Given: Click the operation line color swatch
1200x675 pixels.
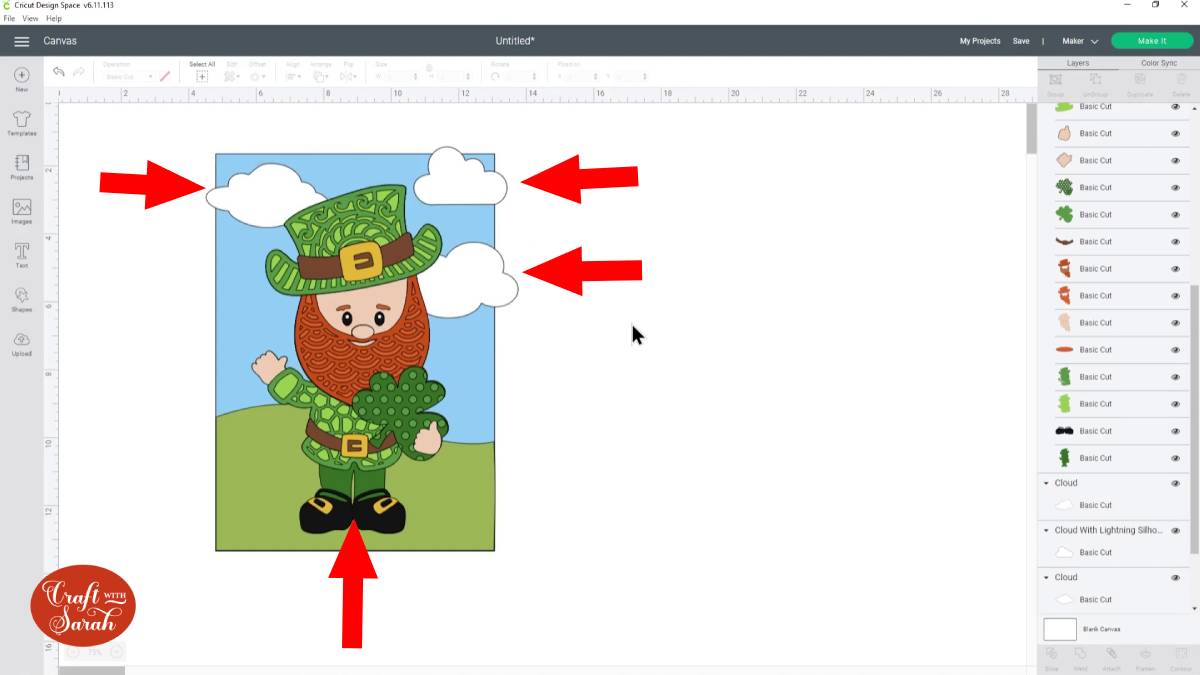Looking at the screenshot, I should tap(165, 76).
